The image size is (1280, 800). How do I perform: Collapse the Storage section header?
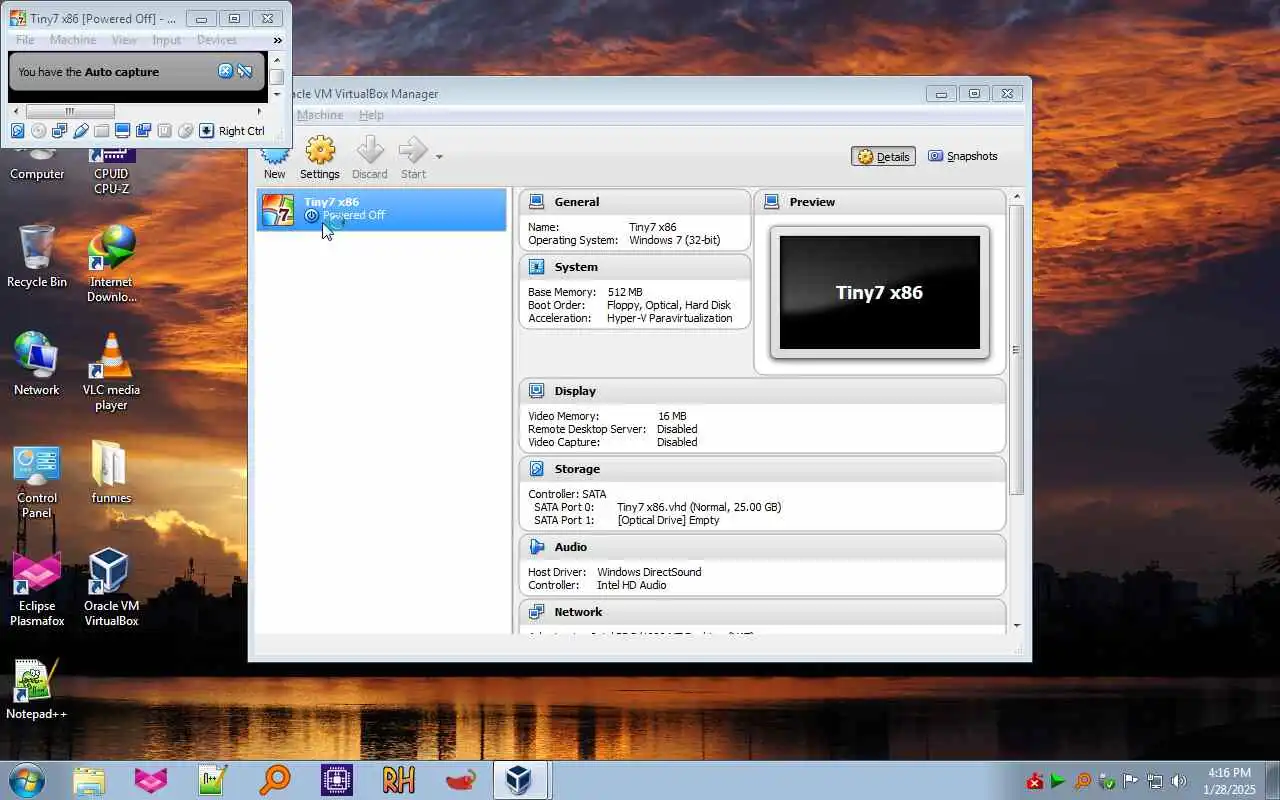762,469
